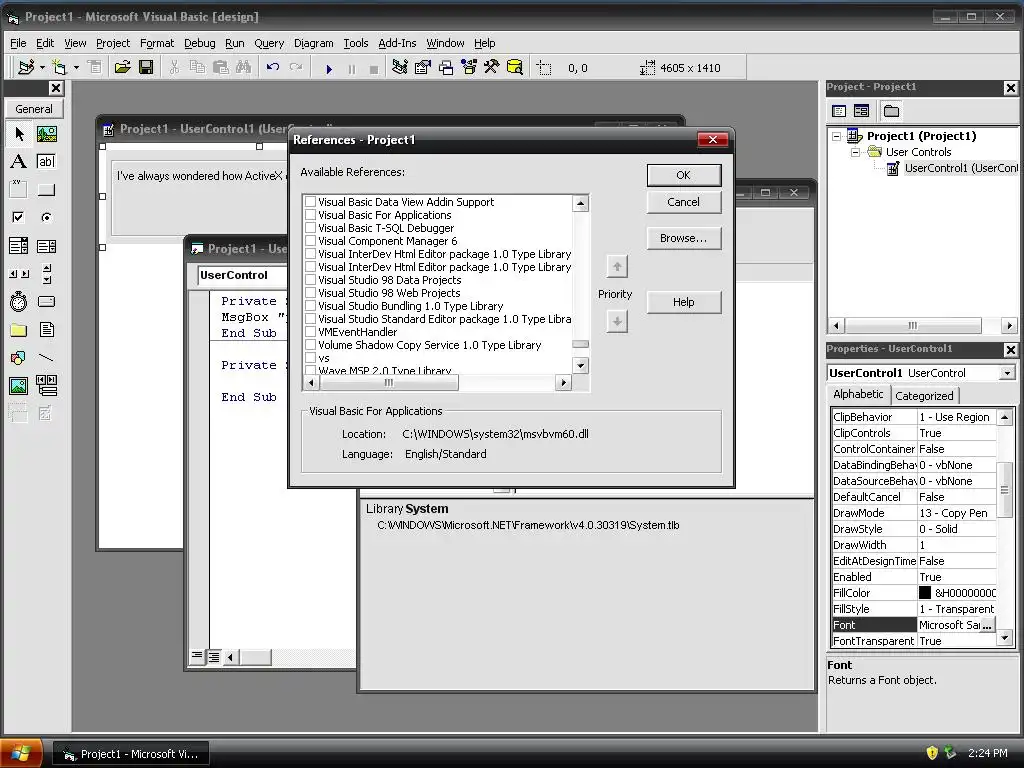Click OK in References dialog

pyautogui.click(x=684, y=175)
